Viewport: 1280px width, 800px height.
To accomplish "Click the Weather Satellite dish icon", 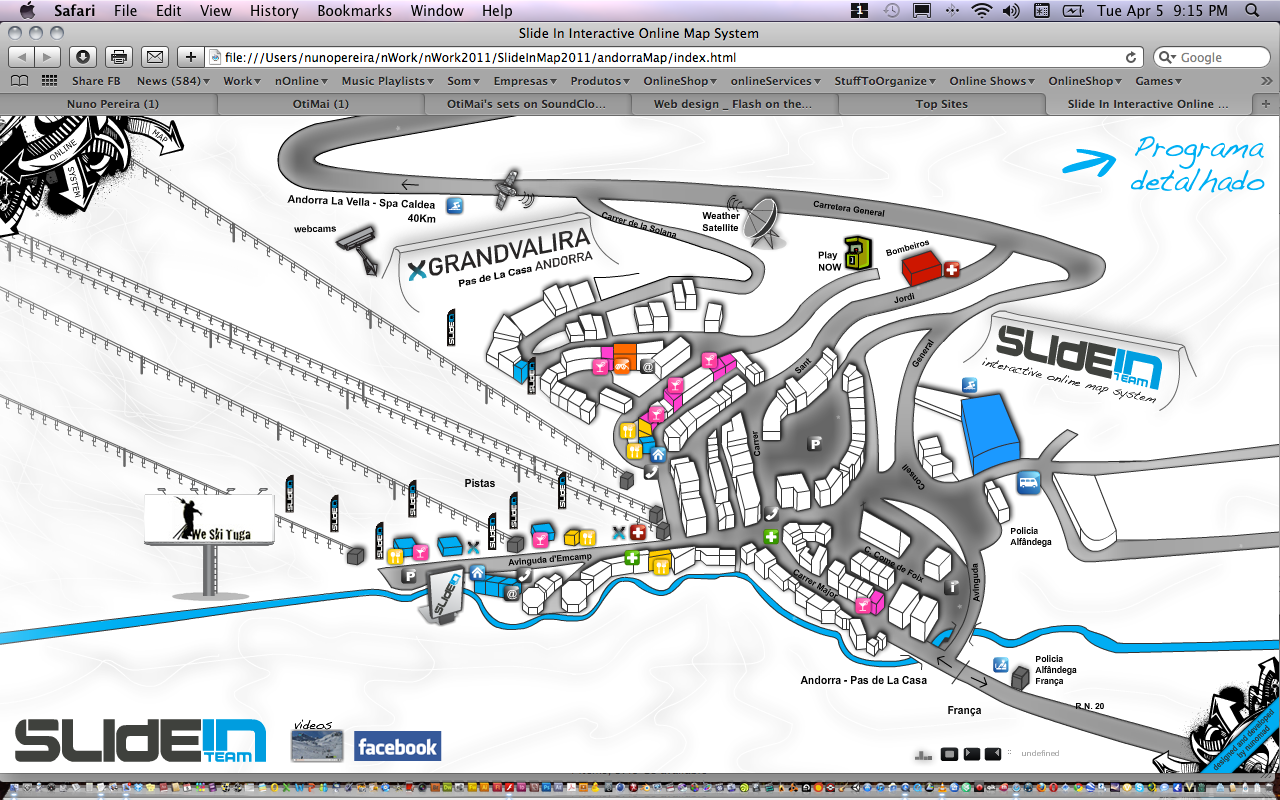I will pyautogui.click(x=762, y=221).
